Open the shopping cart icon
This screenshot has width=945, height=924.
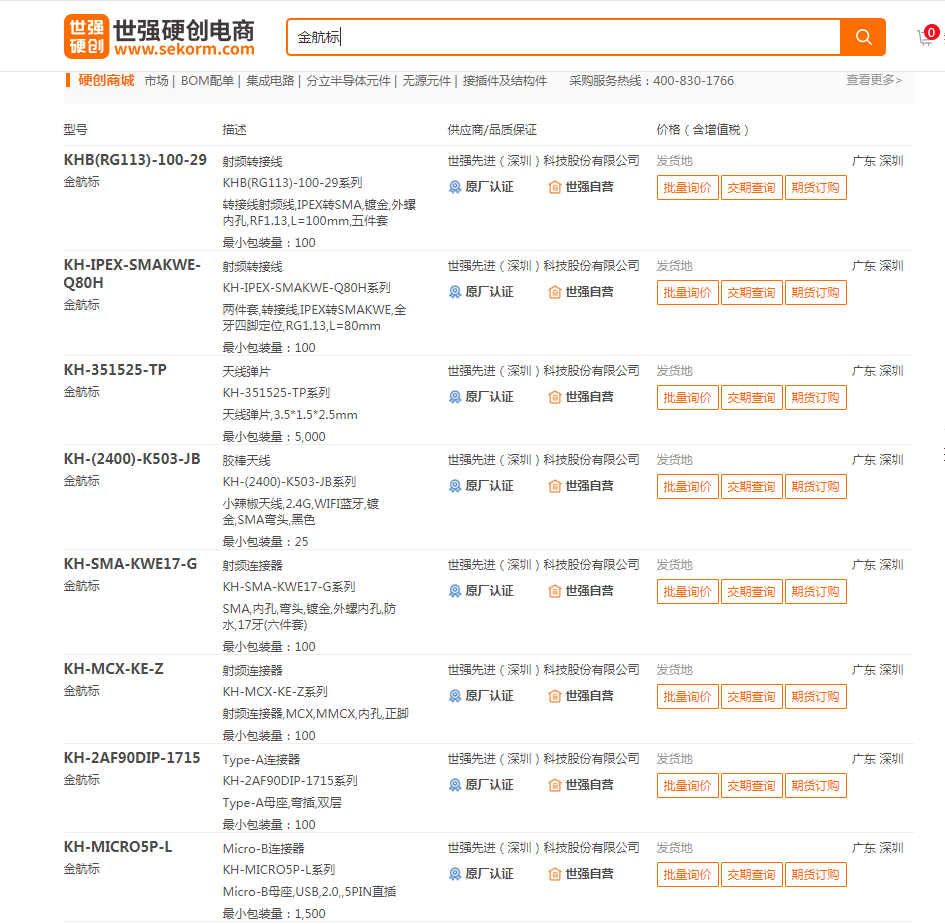pos(926,37)
